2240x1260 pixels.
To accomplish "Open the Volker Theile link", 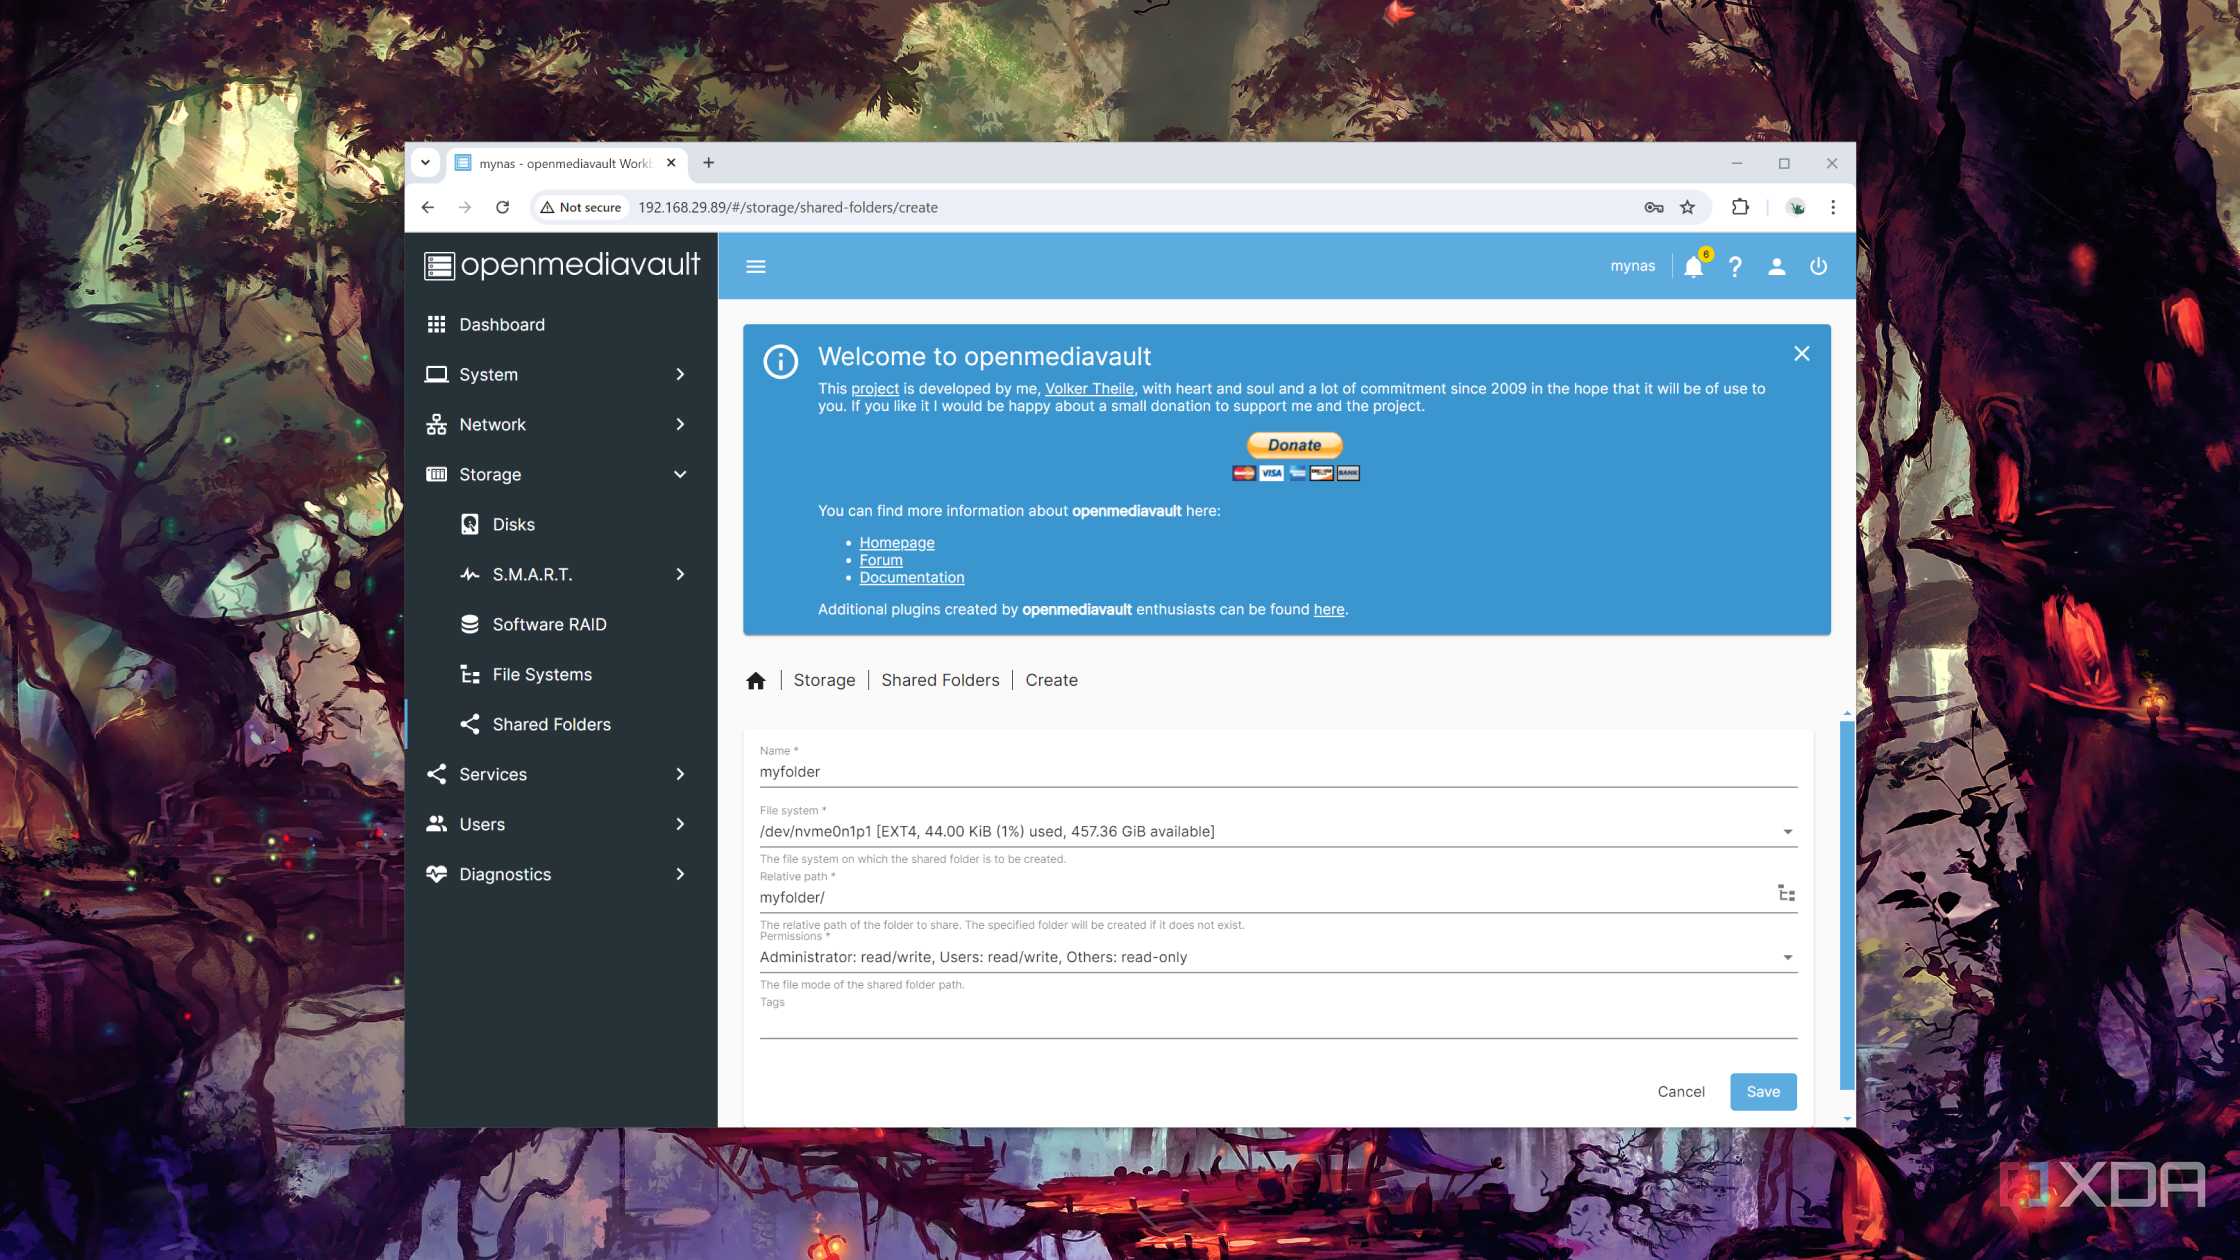I will pos(1089,388).
